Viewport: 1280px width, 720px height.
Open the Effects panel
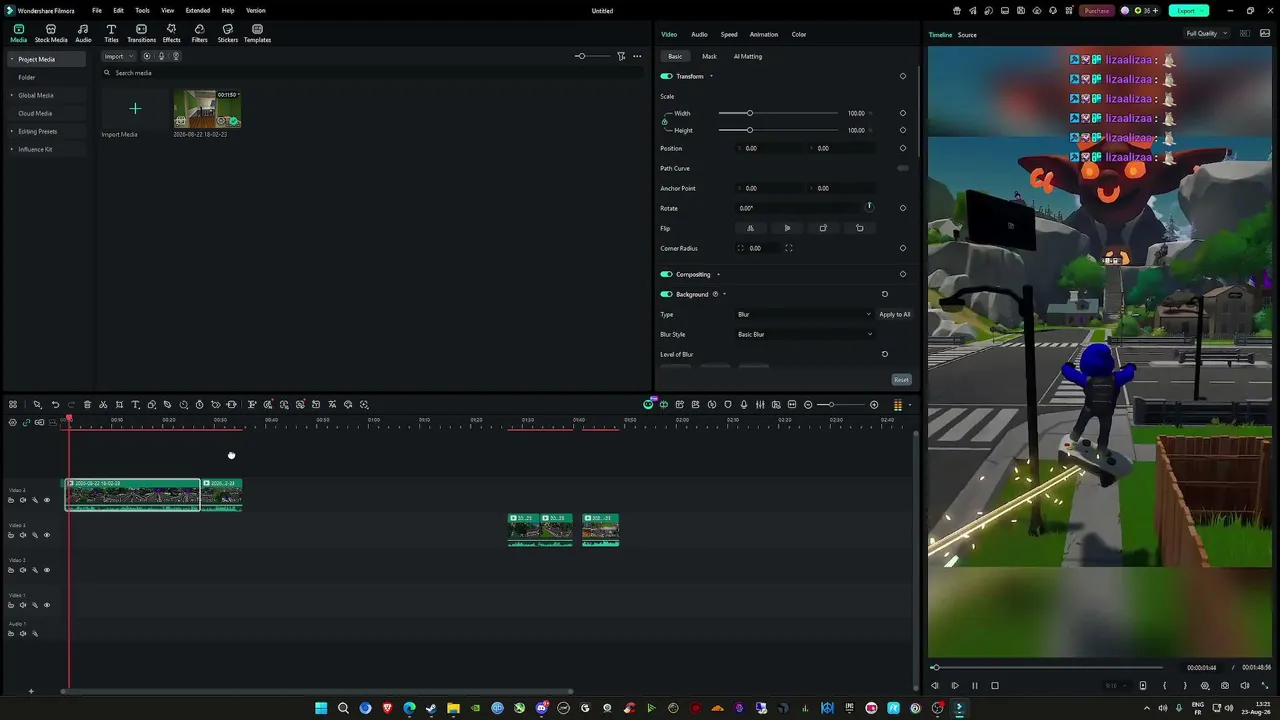tap(172, 34)
